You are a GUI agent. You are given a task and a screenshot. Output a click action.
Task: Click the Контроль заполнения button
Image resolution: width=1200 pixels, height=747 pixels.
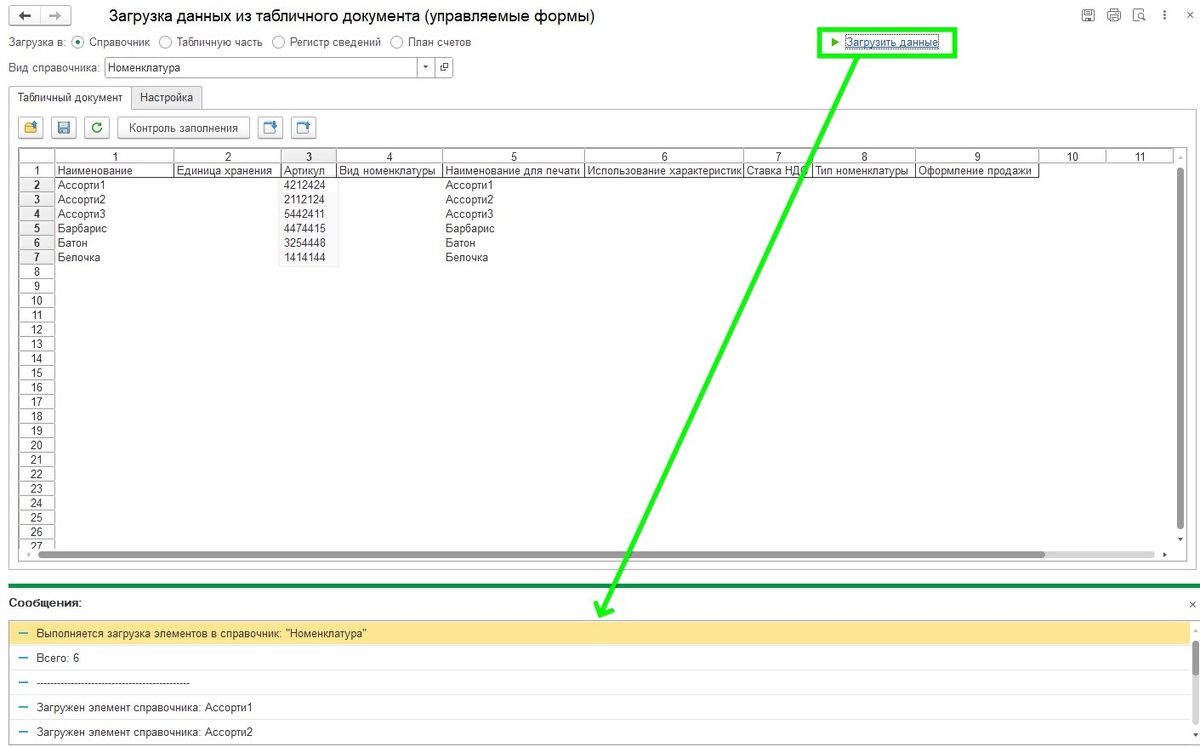pos(184,127)
